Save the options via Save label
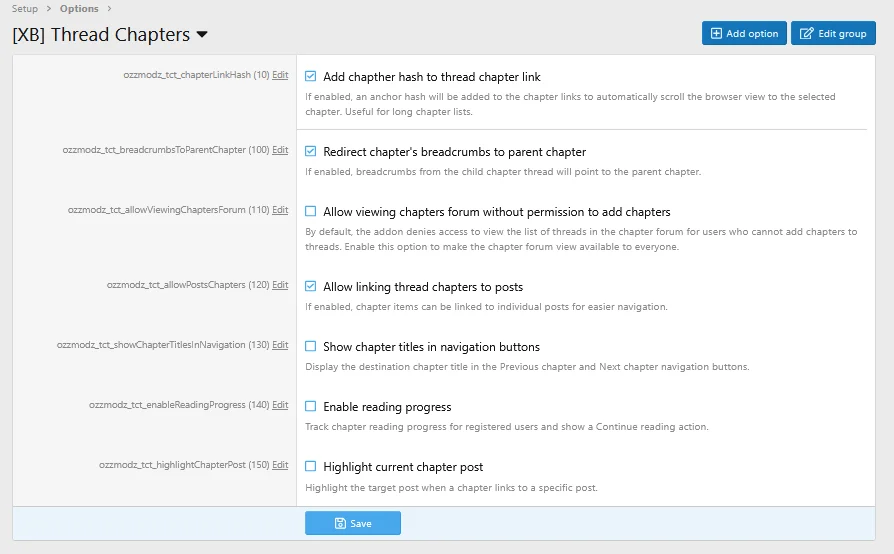Screen dimensions: 894x554 (360, 523)
